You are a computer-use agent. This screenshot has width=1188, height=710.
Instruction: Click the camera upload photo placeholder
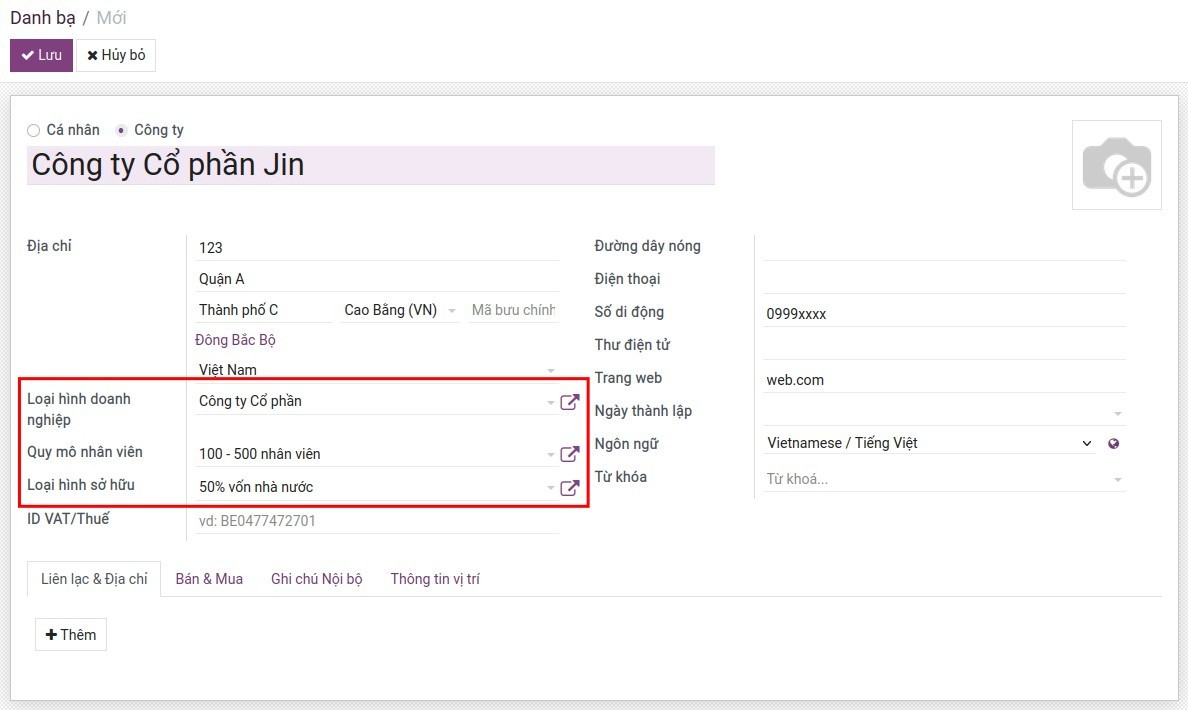[x=1116, y=165]
